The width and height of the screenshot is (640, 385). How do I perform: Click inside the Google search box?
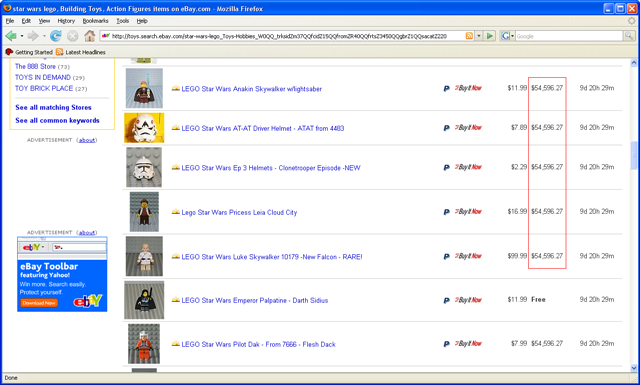pyautogui.click(x=569, y=36)
